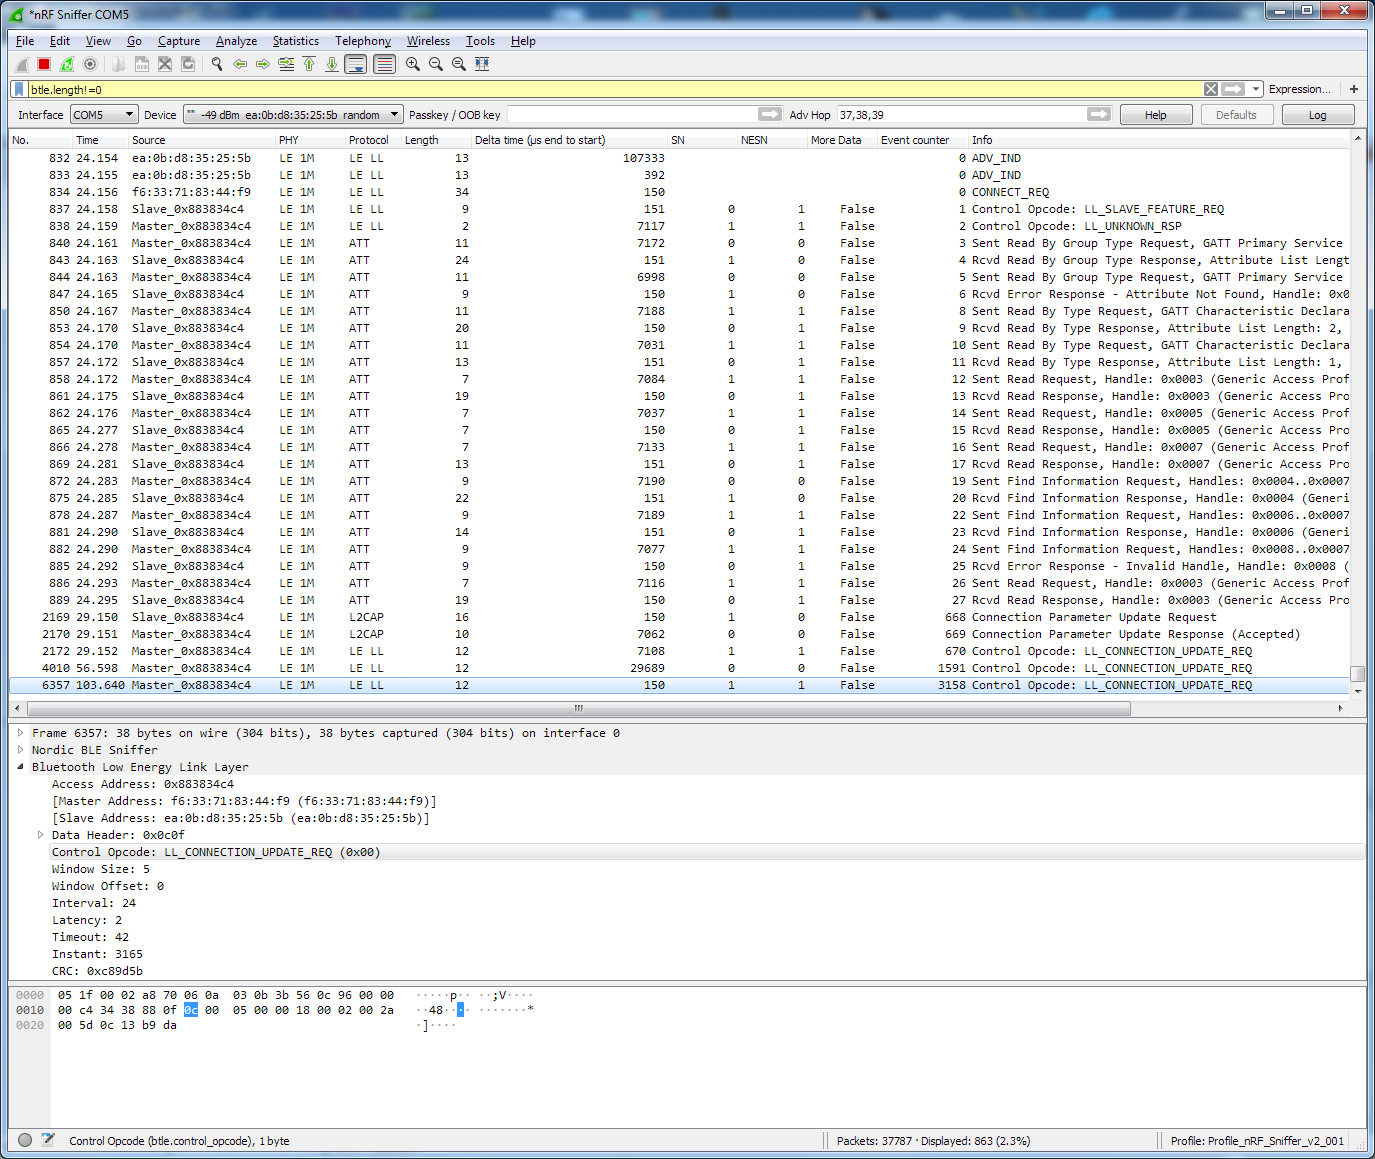Click the go to bottom arrow icon
Viewport: 1375px width, 1159px height.
pos(332,64)
